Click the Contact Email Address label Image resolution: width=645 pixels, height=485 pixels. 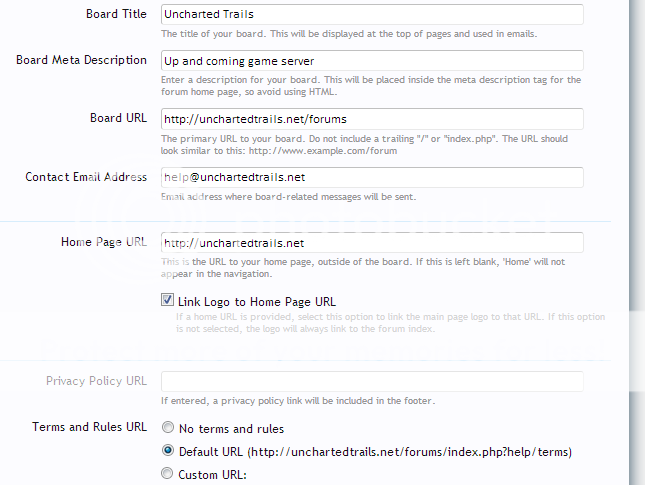pos(86,177)
